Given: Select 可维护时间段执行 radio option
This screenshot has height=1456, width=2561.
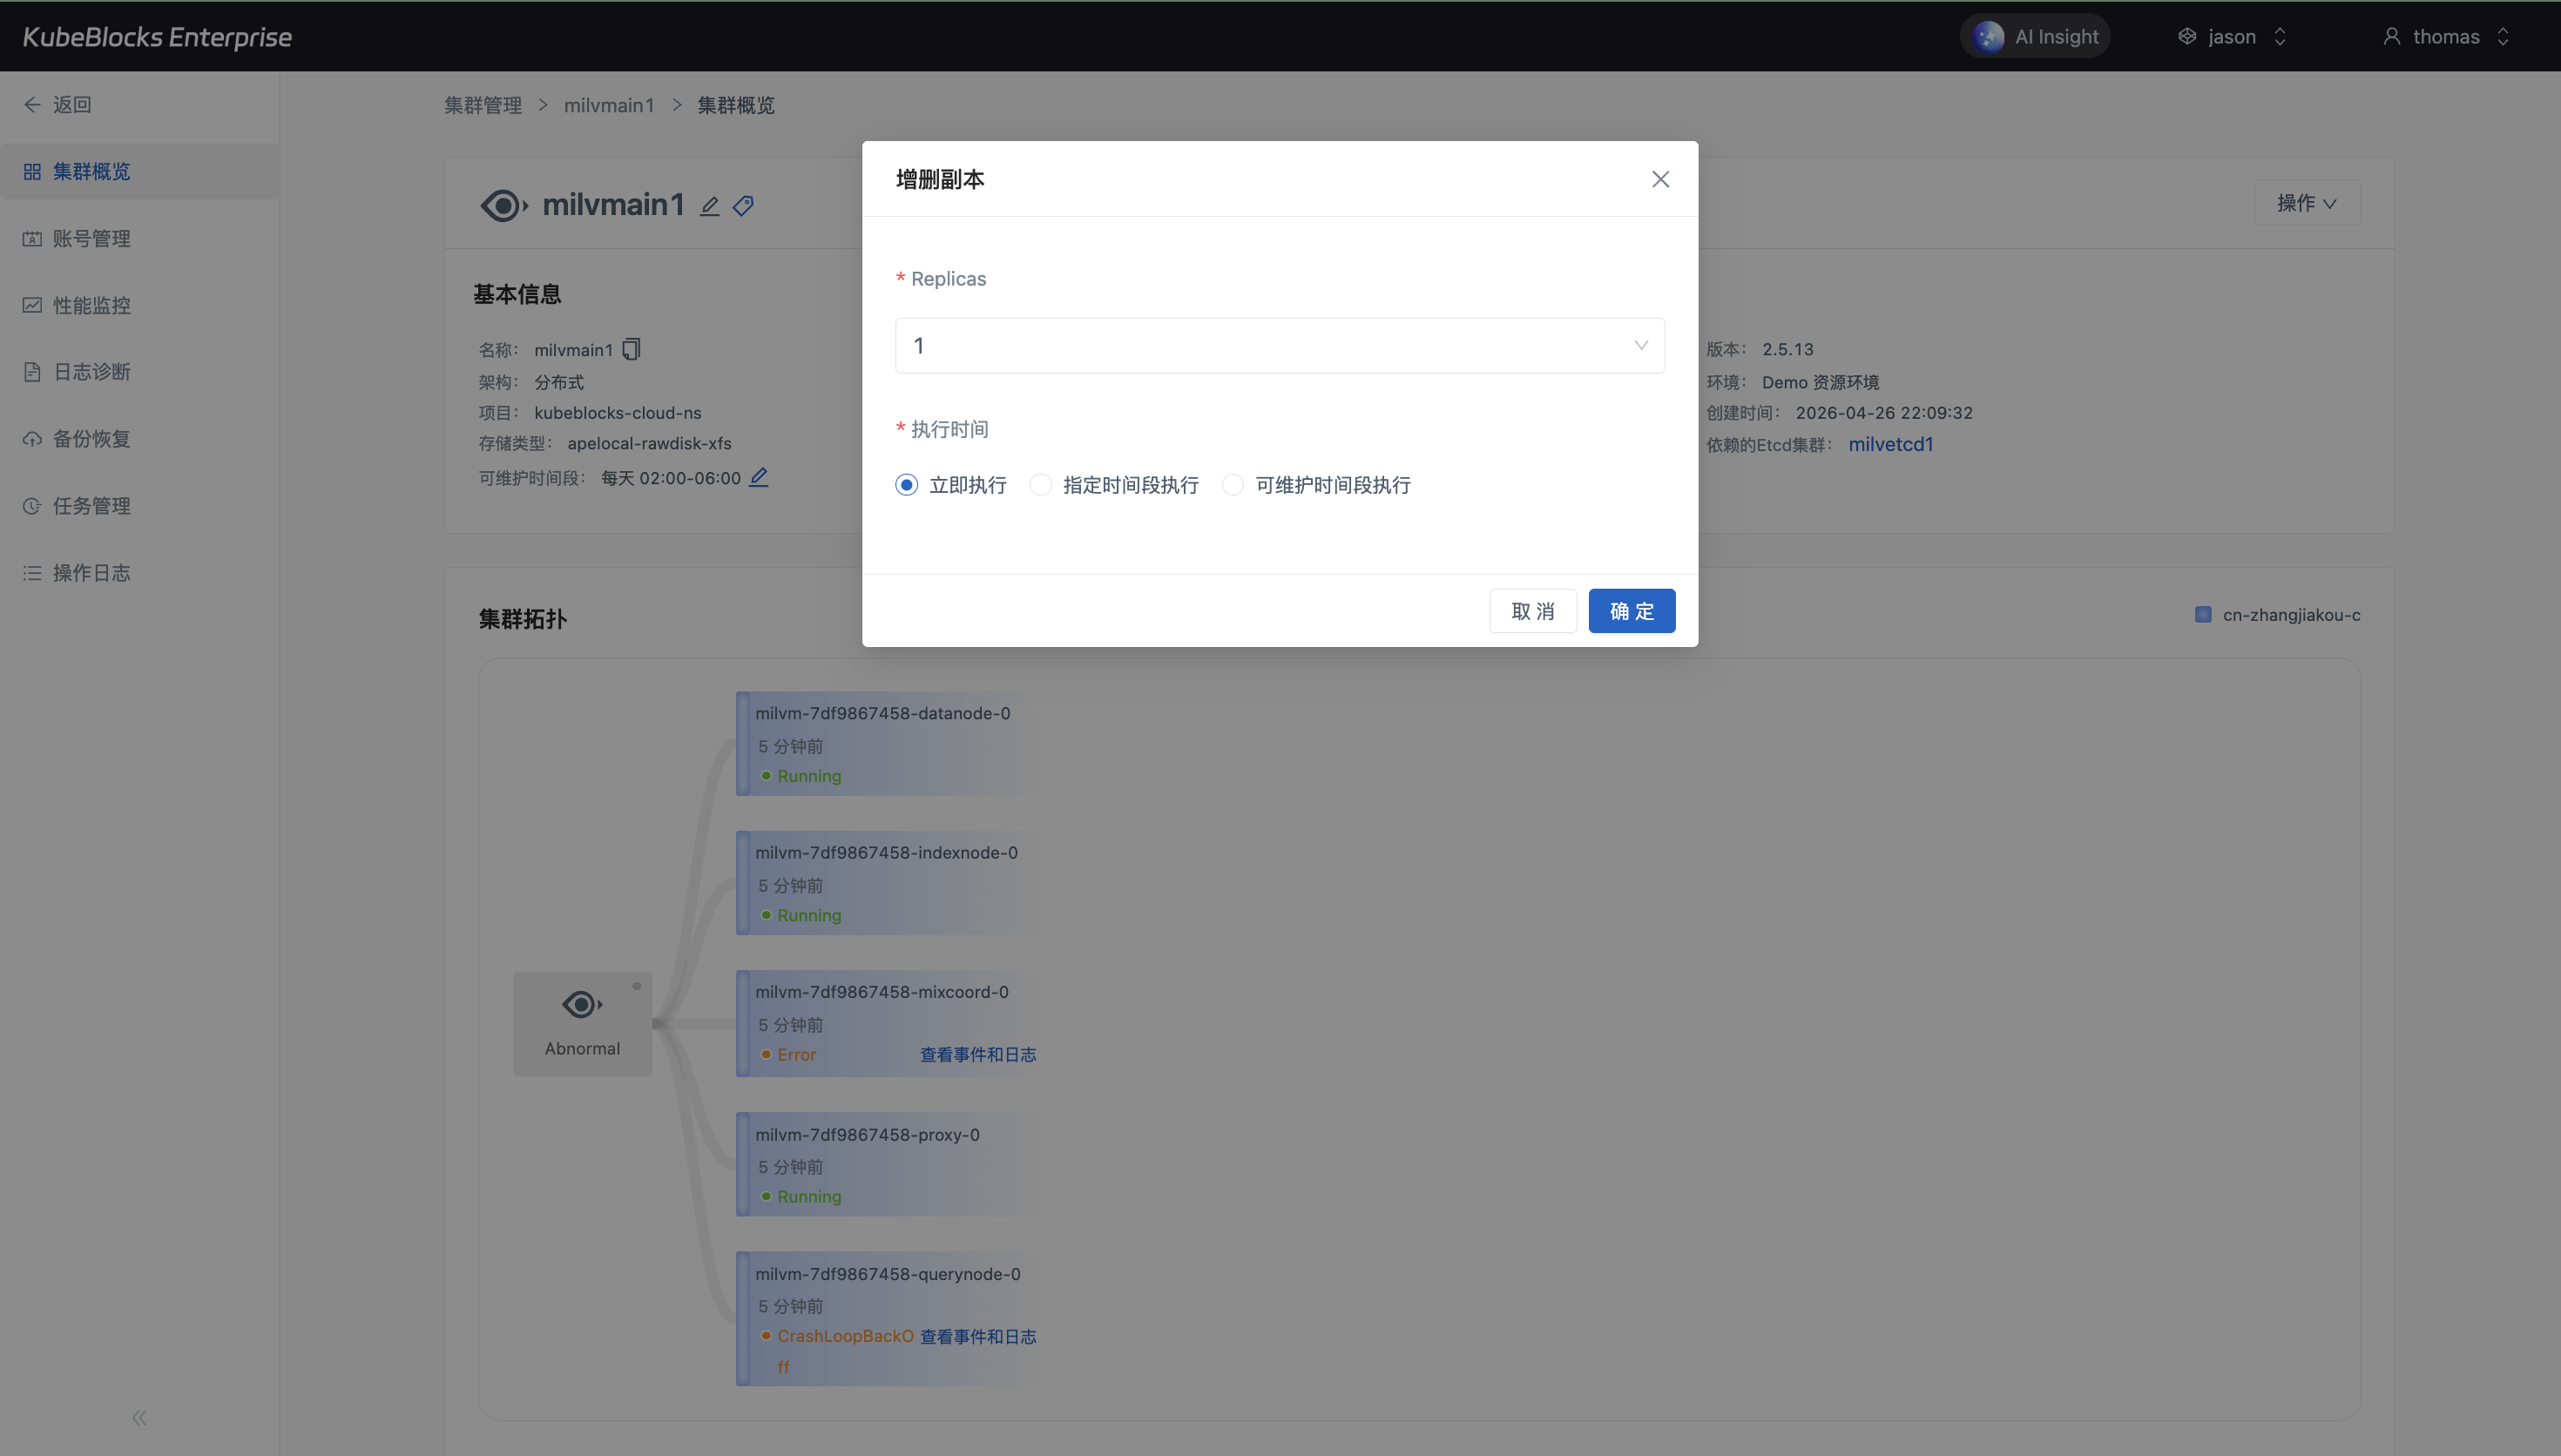Looking at the screenshot, I should coord(1232,485).
